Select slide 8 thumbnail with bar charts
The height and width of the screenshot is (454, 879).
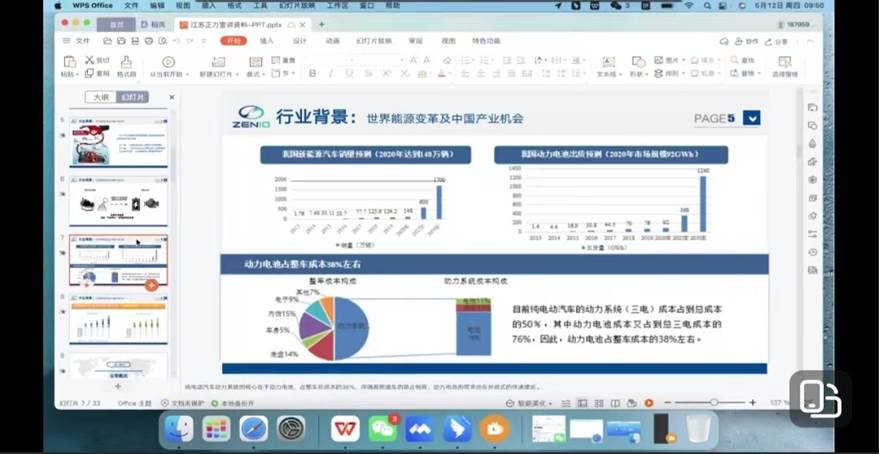118,319
